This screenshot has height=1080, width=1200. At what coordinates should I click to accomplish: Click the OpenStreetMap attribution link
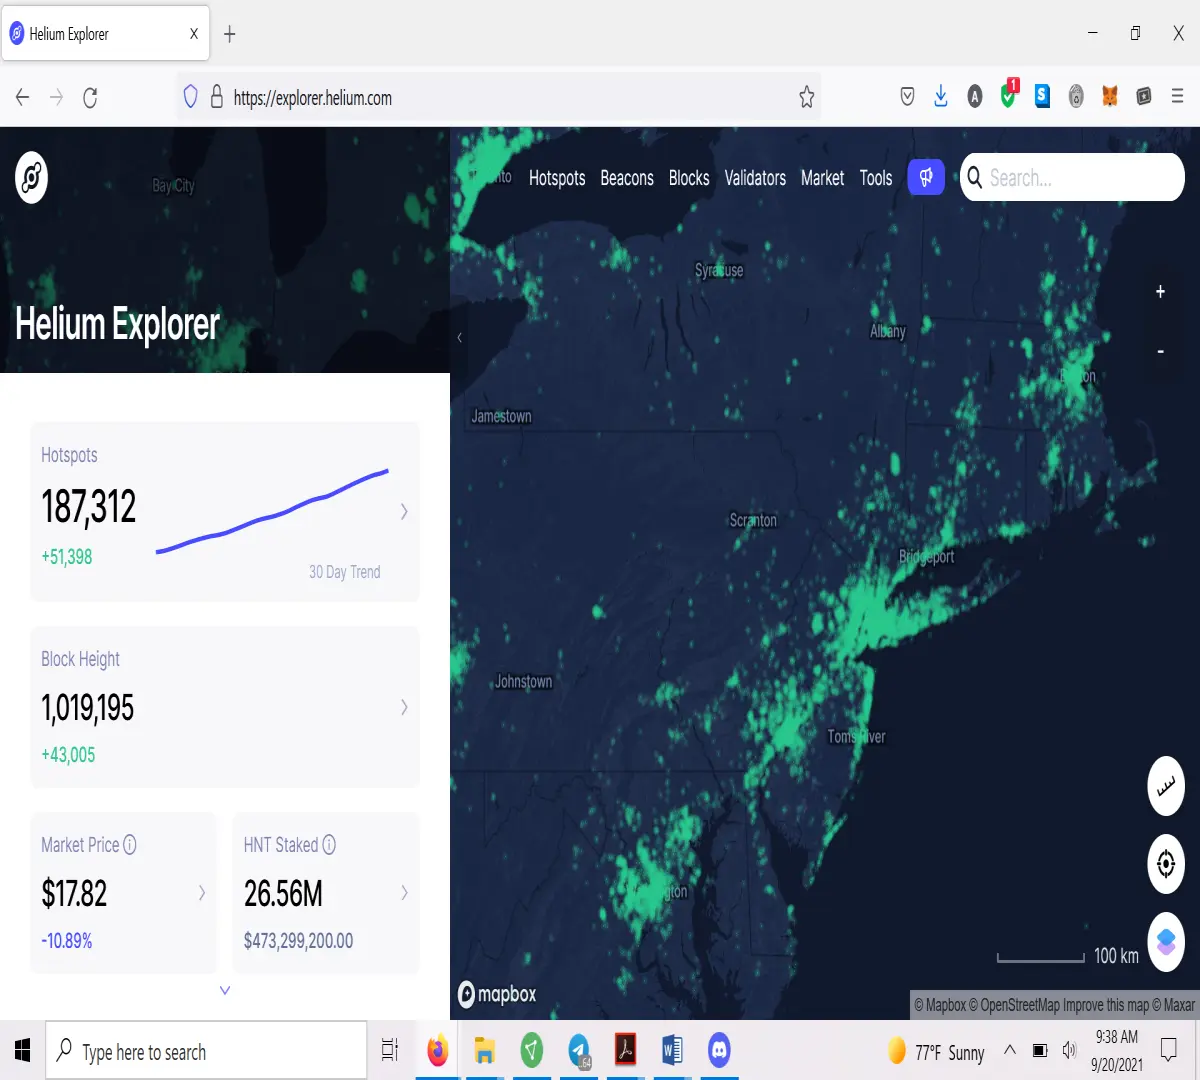(x=1014, y=1005)
